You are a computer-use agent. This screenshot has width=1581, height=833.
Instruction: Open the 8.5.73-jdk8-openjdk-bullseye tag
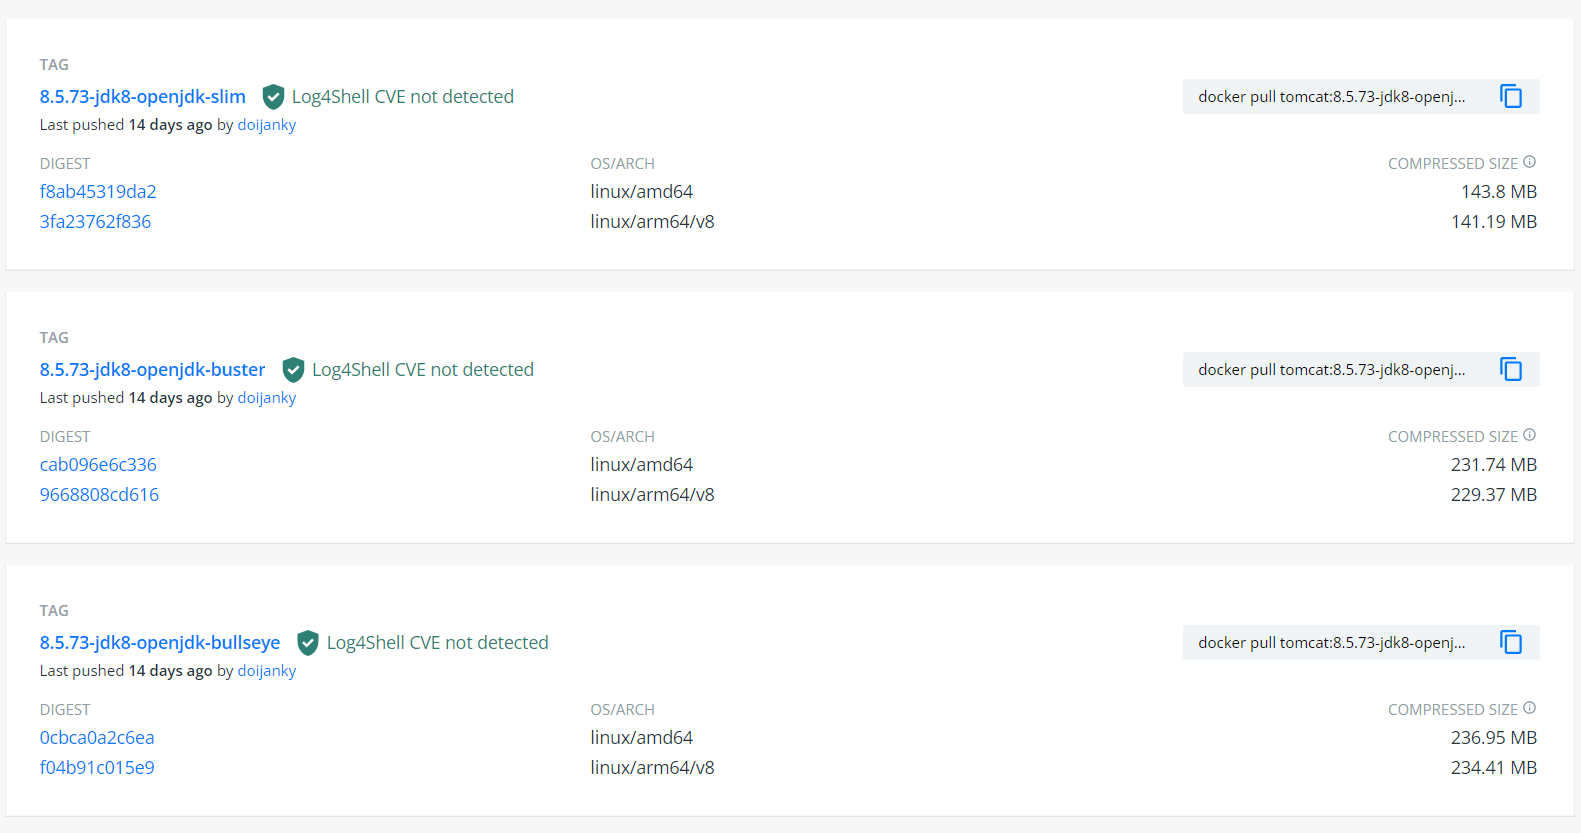160,642
